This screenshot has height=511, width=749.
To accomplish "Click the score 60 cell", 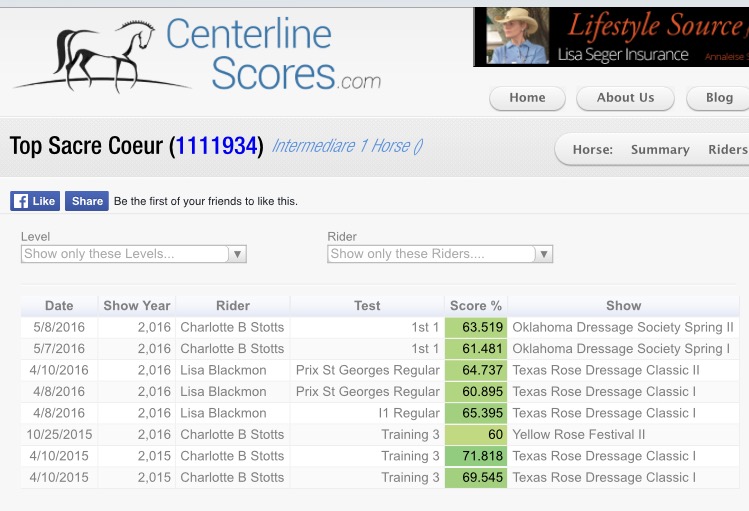I will [476, 435].
